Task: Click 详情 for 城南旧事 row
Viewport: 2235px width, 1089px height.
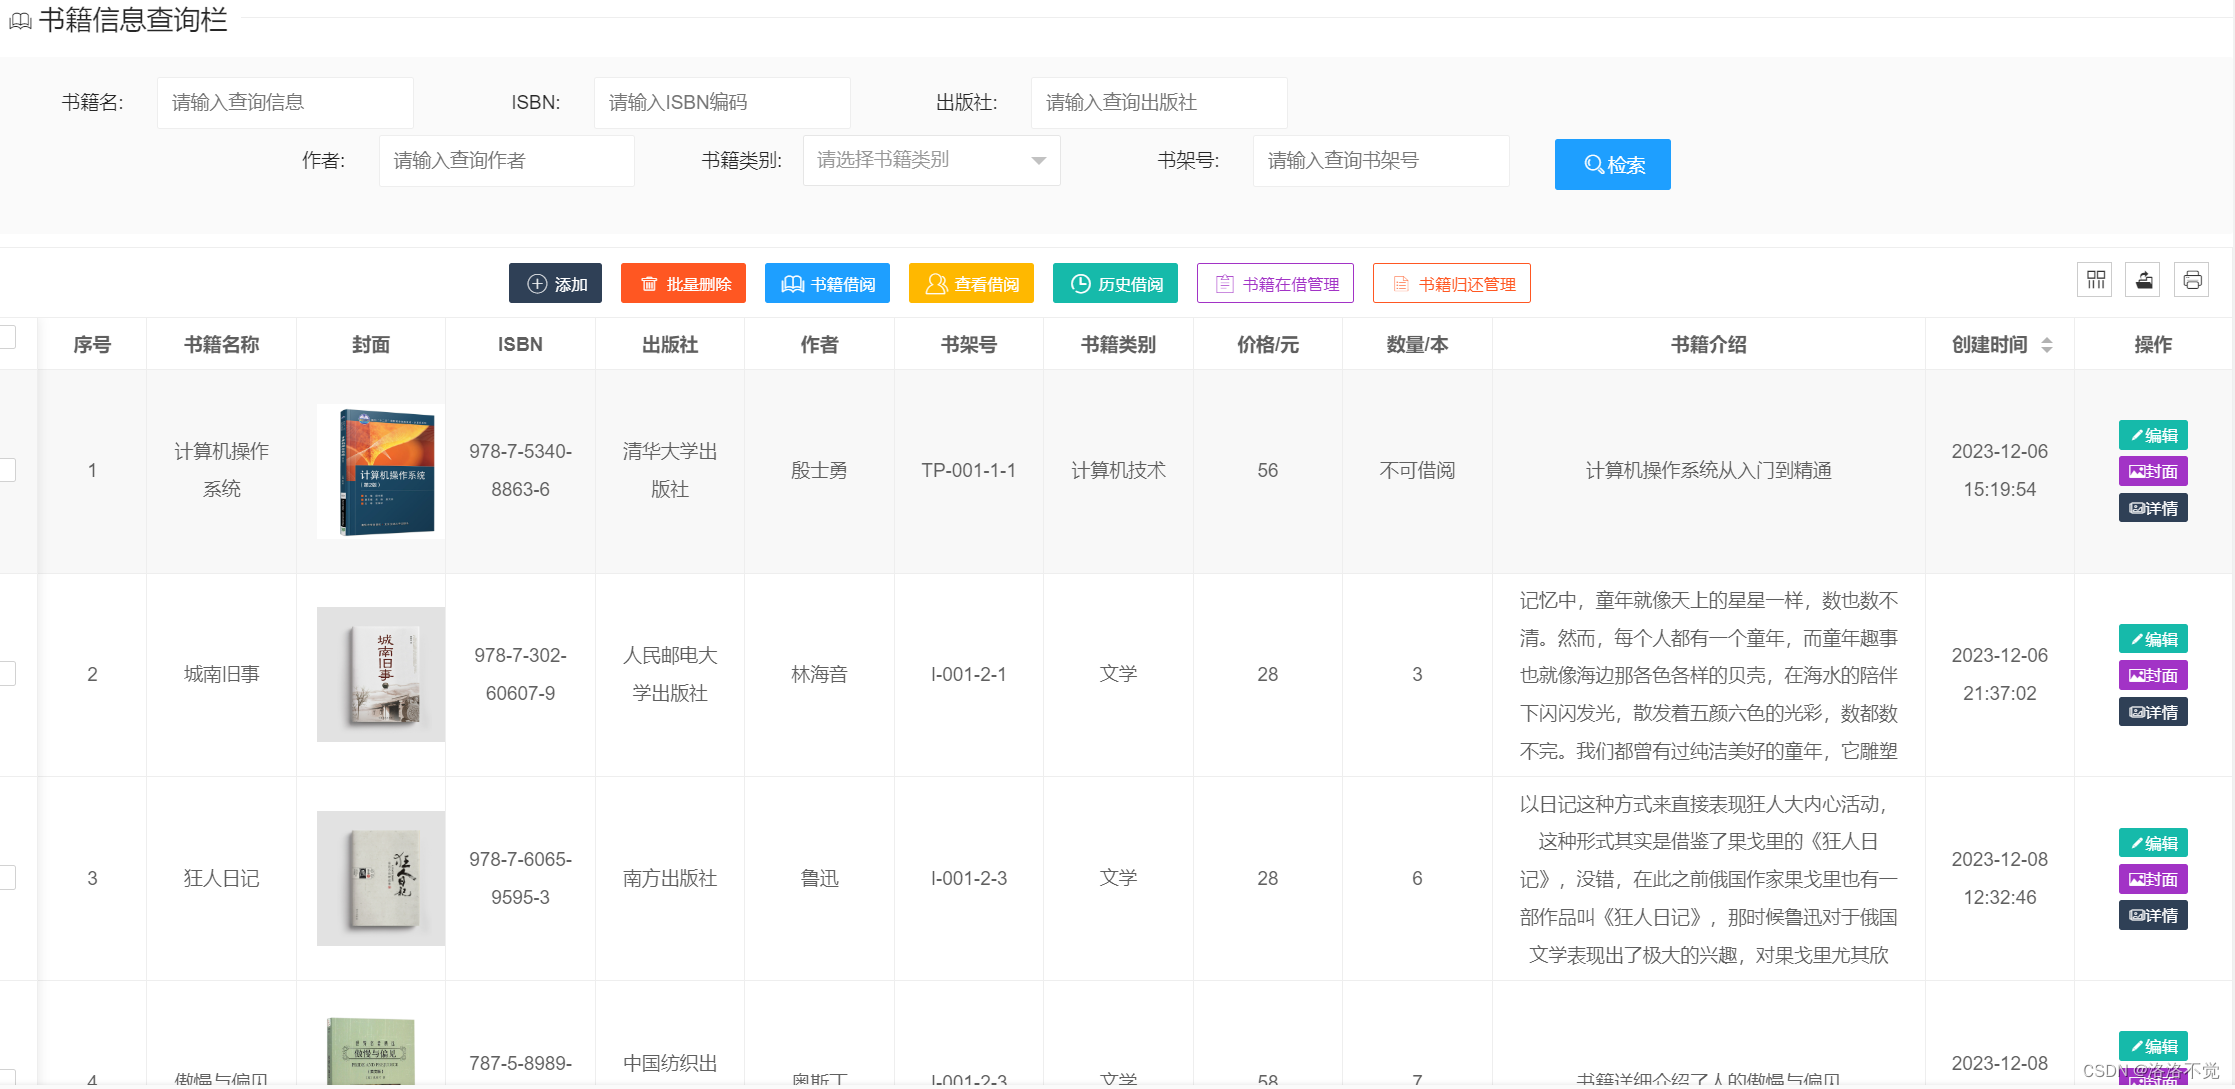Action: 2153,712
